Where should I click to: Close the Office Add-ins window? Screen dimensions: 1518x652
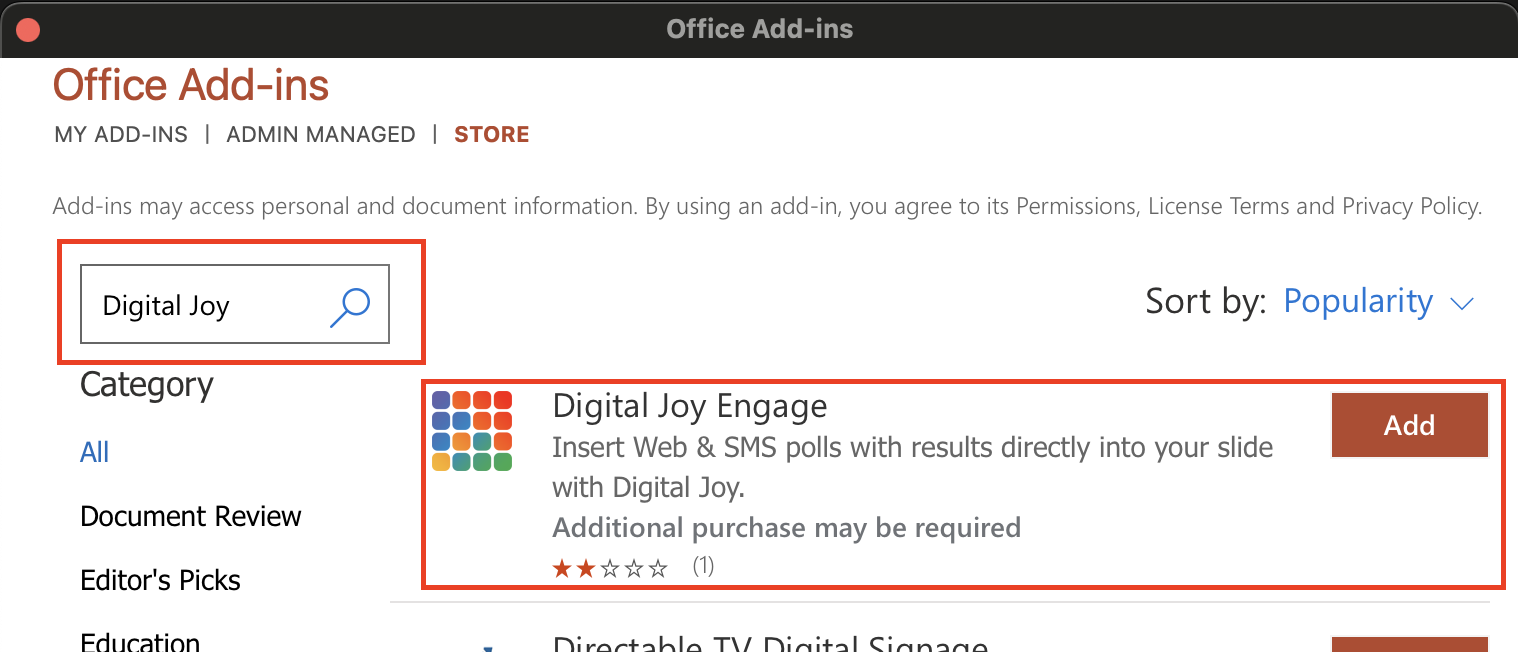tap(28, 29)
